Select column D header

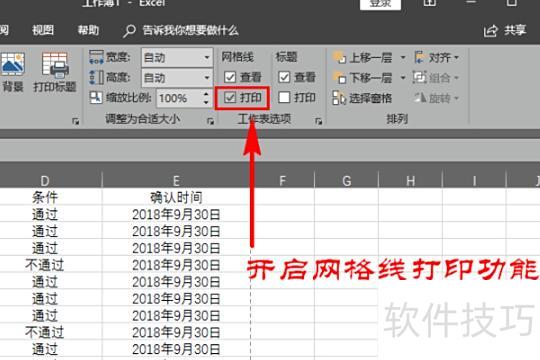click(x=45, y=181)
